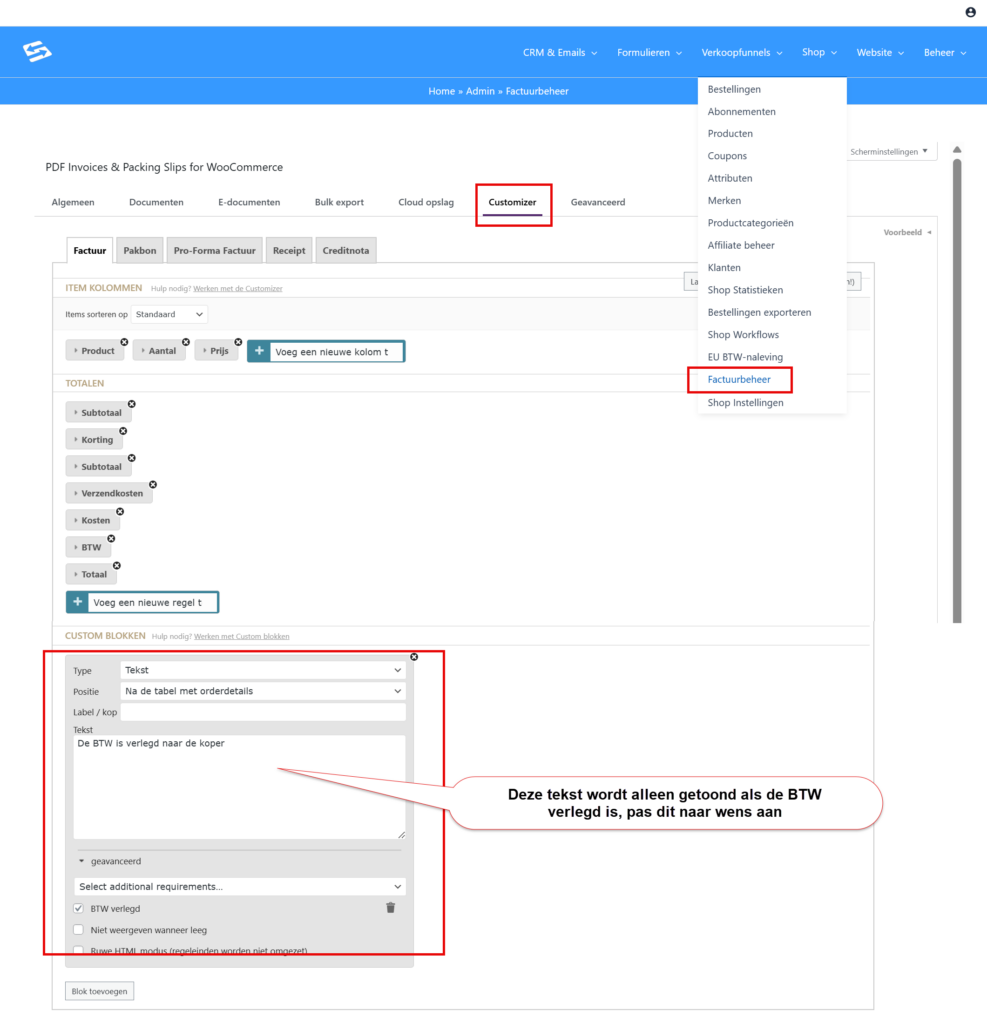Click the Label / kop input field
987x1024 pixels.
point(263,712)
